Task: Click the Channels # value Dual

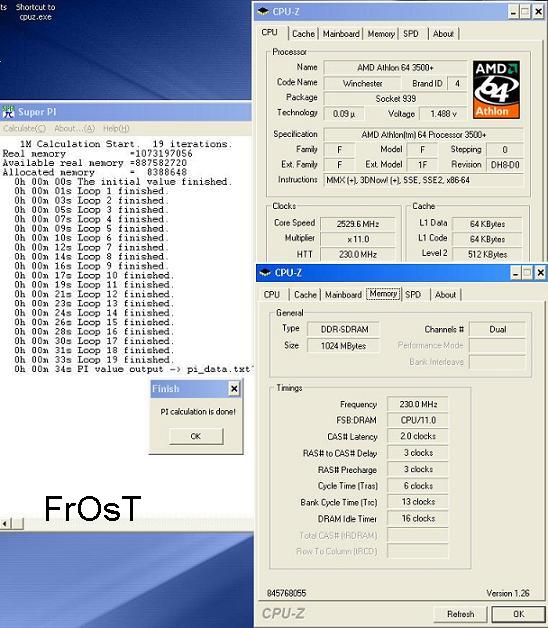Action: click(497, 329)
